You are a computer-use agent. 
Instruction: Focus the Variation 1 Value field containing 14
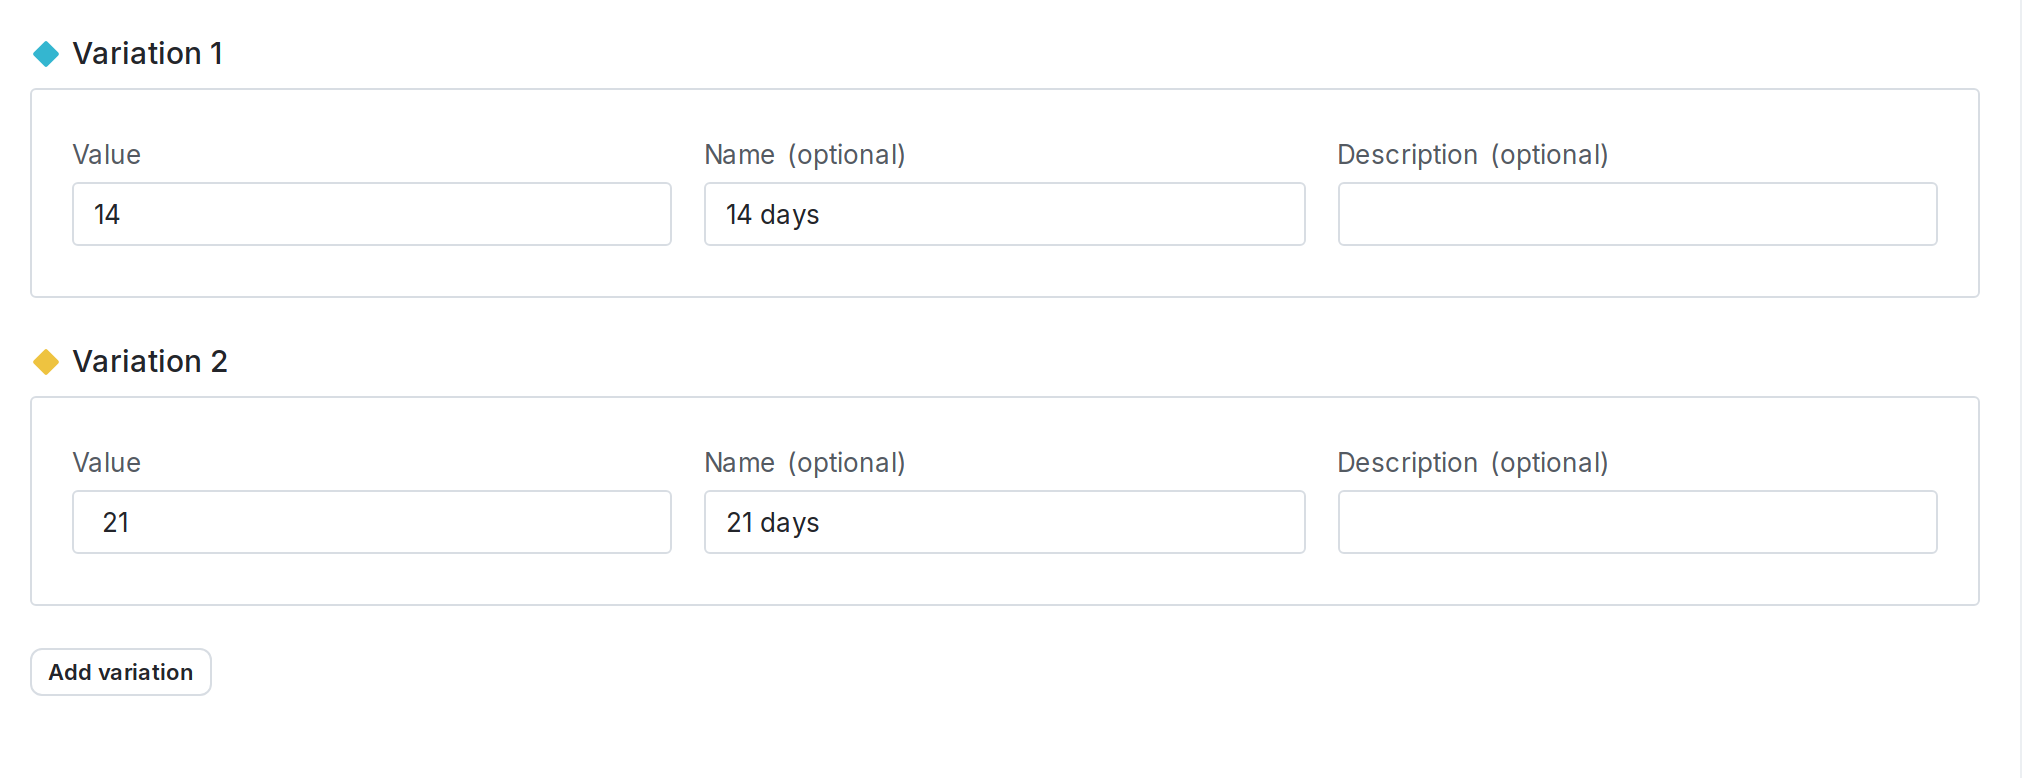click(x=372, y=214)
